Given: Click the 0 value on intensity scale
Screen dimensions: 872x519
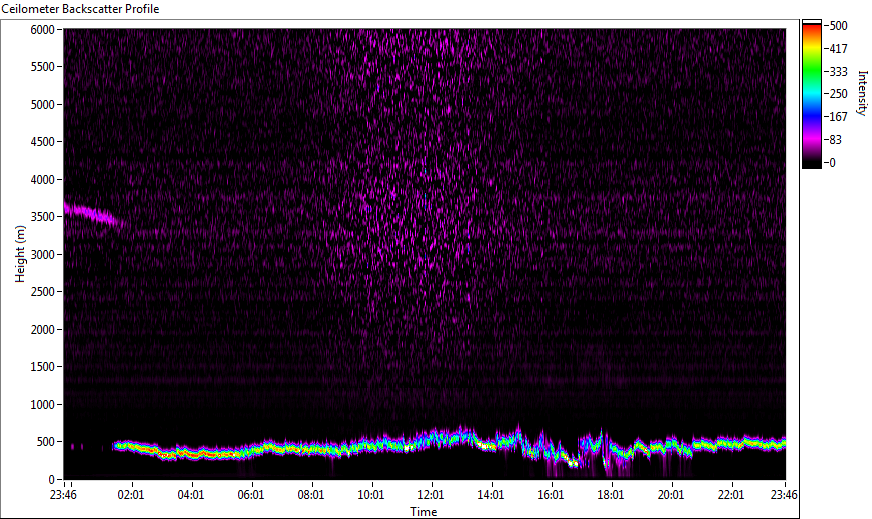Looking at the screenshot, I should pos(833,162).
